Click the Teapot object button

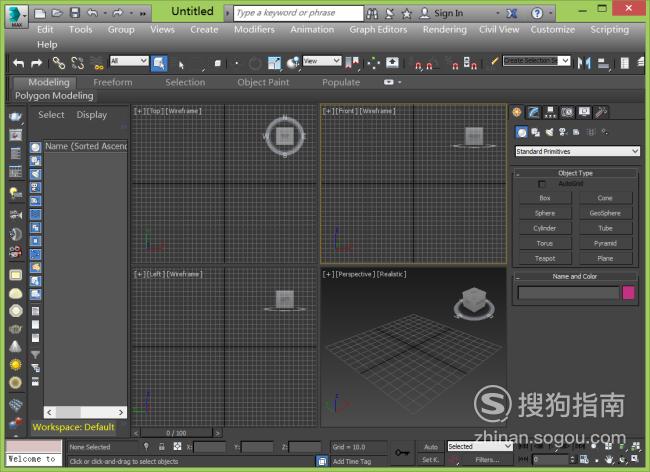click(545, 259)
